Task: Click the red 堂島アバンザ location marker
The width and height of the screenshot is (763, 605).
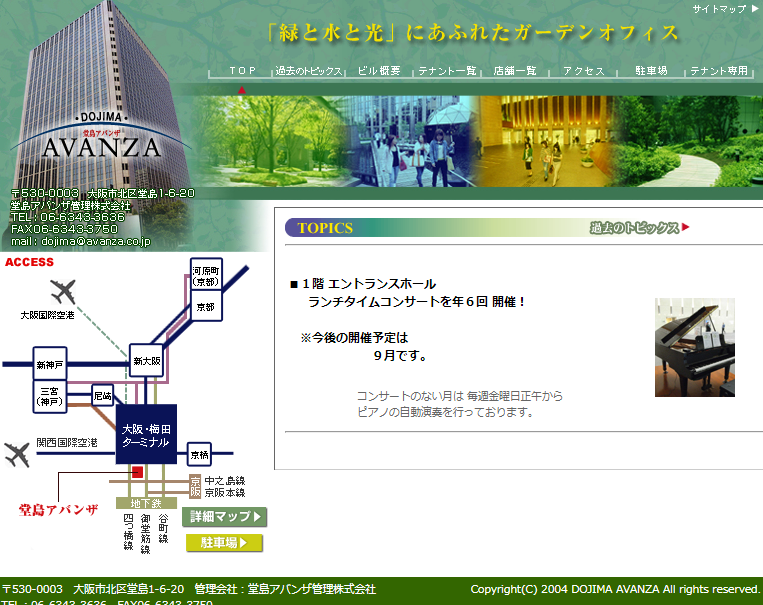Action: [x=138, y=472]
